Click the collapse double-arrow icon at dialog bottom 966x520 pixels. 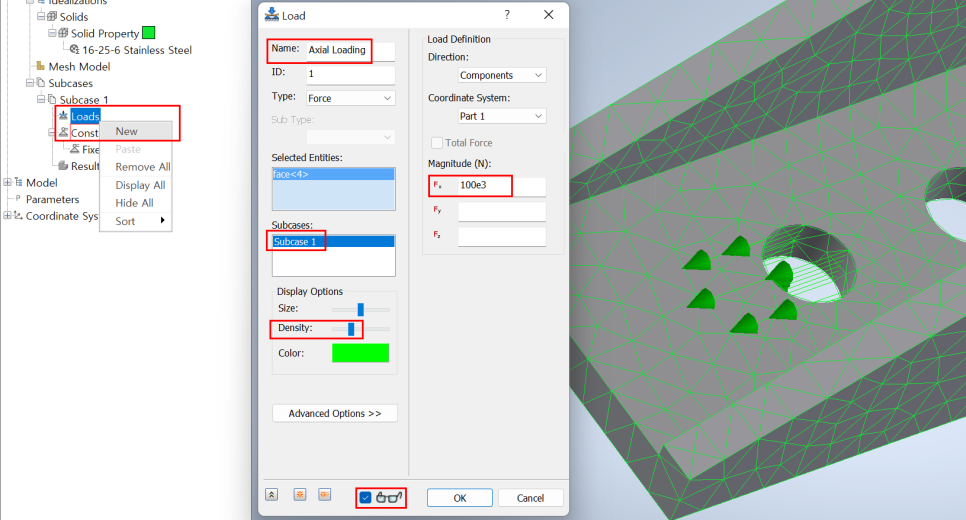272,495
